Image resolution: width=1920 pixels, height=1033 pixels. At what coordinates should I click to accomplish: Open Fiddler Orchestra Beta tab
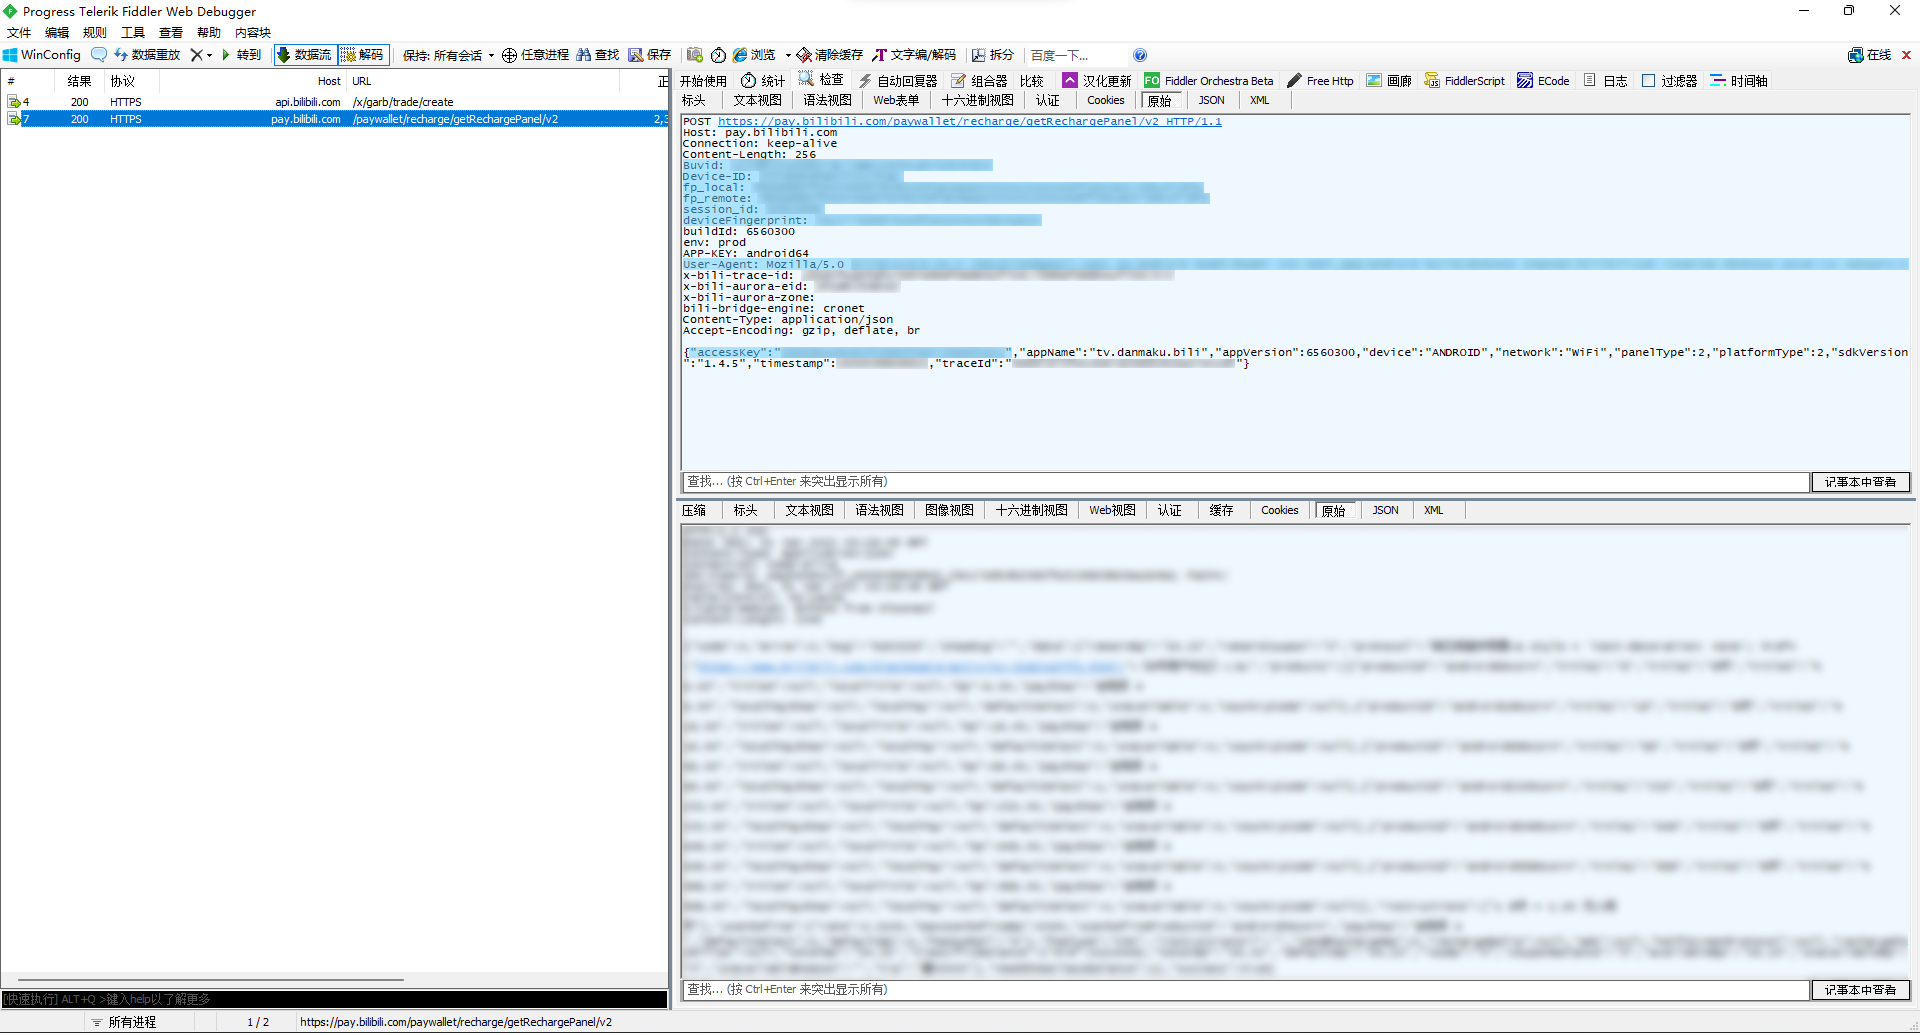click(1209, 81)
